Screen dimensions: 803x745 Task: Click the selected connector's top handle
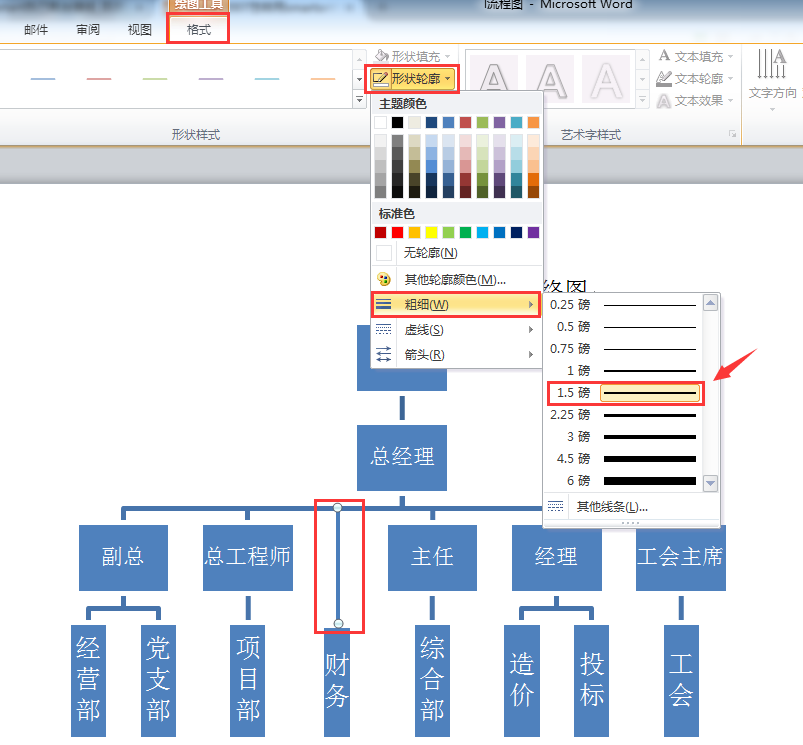(x=337, y=507)
